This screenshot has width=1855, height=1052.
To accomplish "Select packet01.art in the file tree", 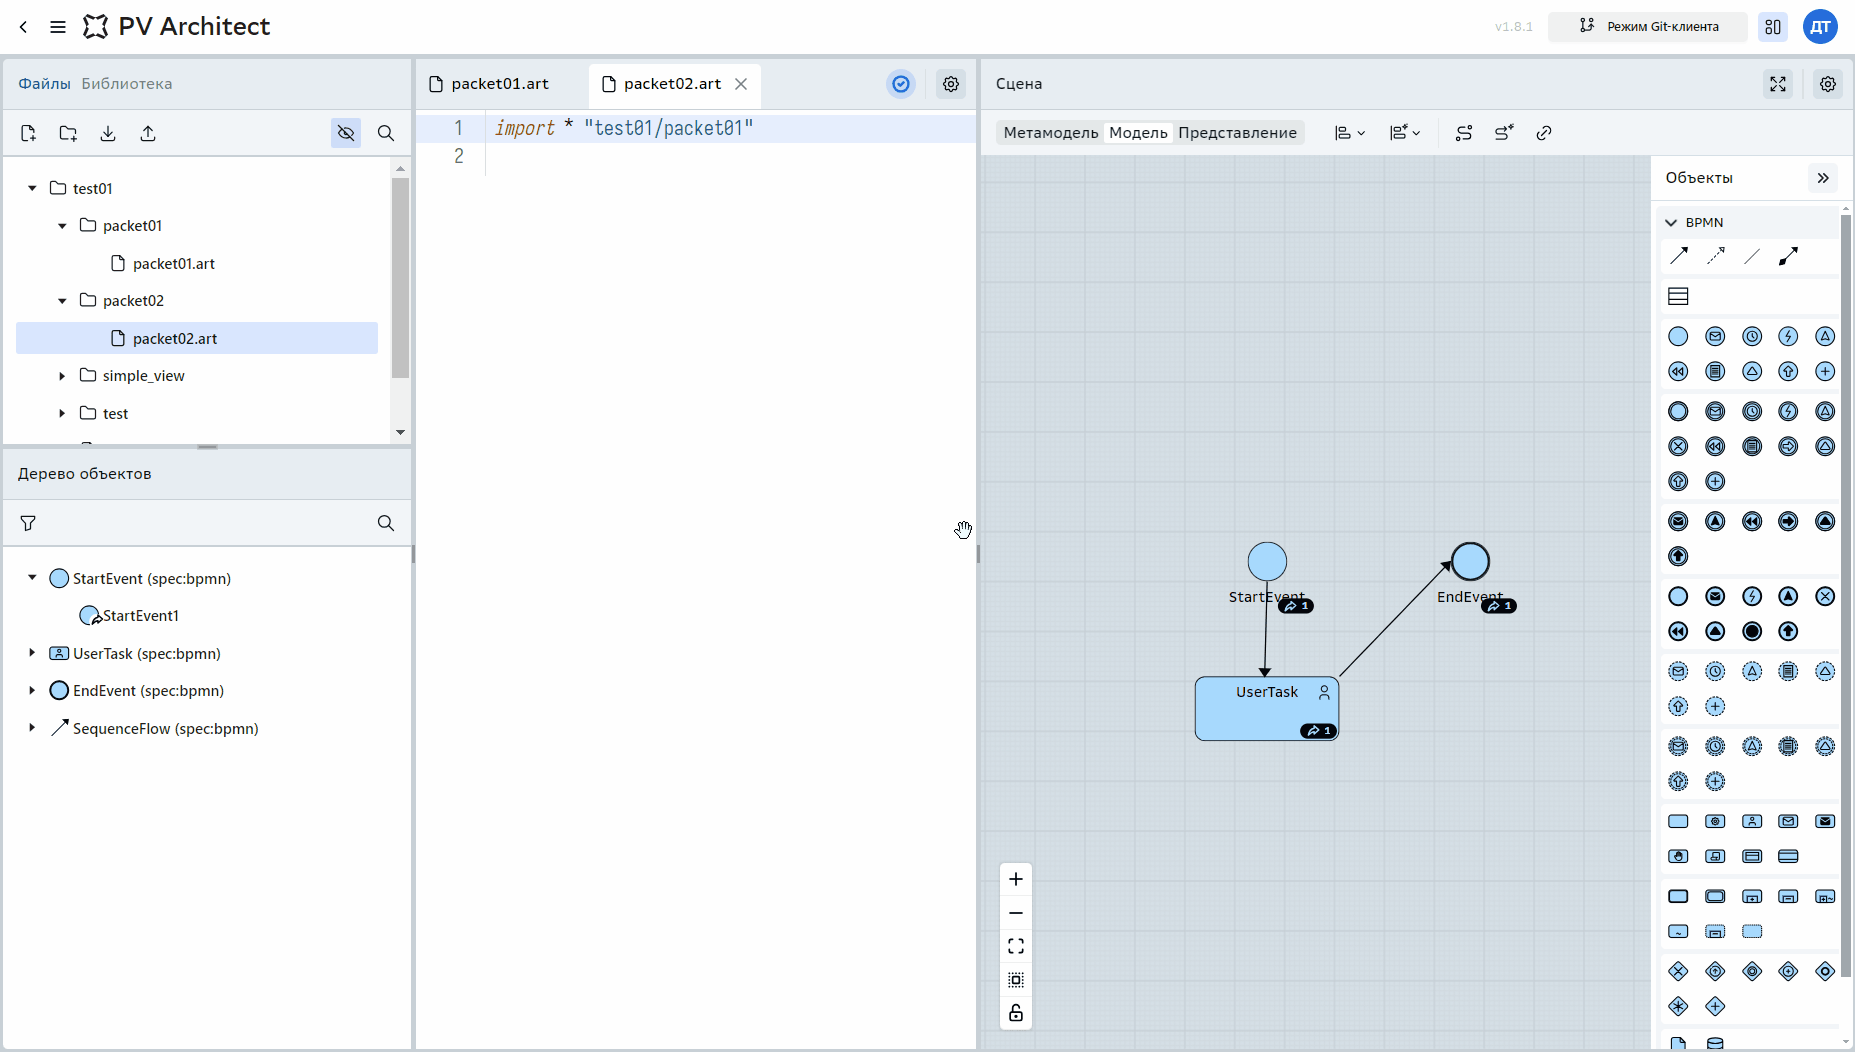I will click(174, 264).
